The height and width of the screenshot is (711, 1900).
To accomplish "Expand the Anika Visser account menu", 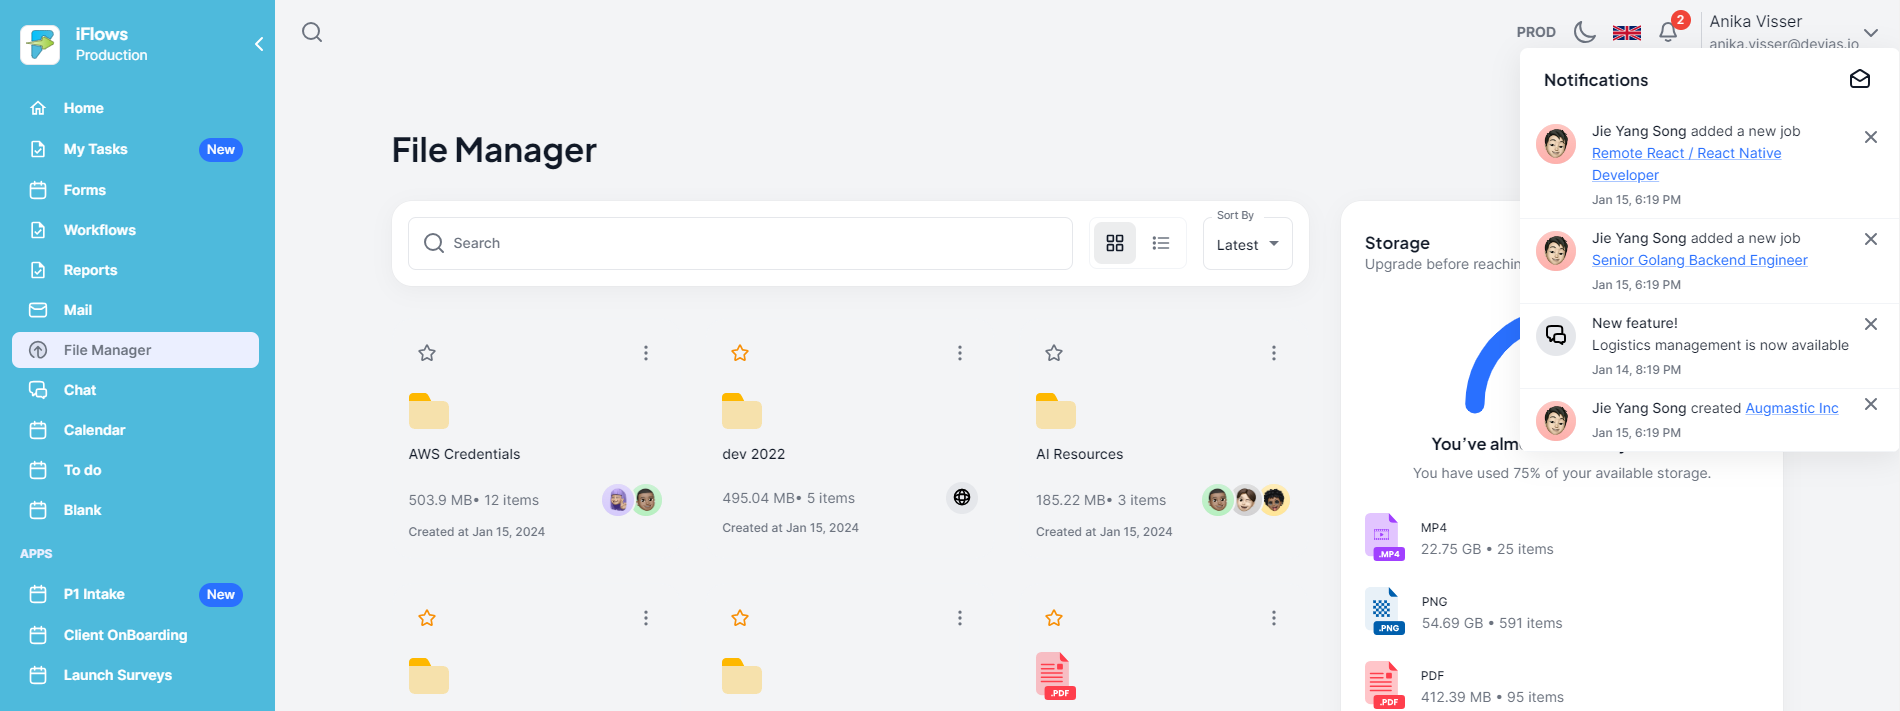I will click(x=1870, y=32).
